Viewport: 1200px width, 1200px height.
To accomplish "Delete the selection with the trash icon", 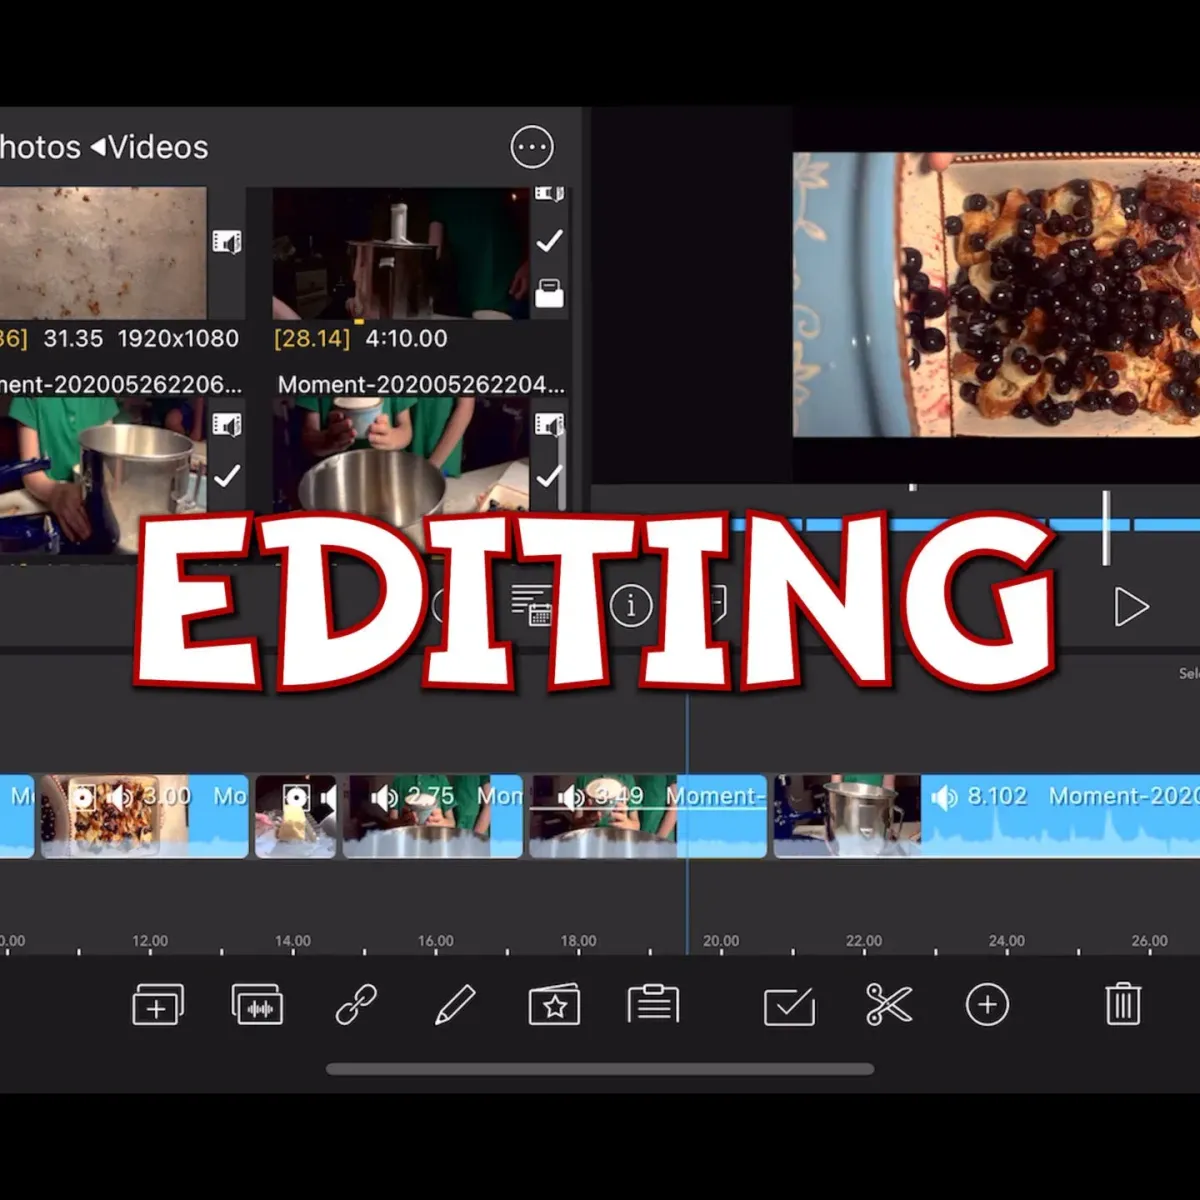I will (x=1123, y=1004).
